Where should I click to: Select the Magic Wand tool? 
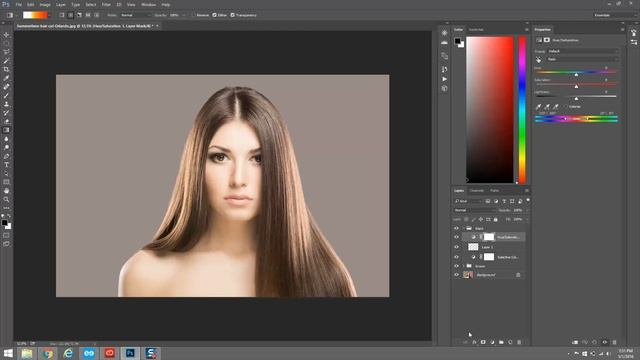point(6,60)
